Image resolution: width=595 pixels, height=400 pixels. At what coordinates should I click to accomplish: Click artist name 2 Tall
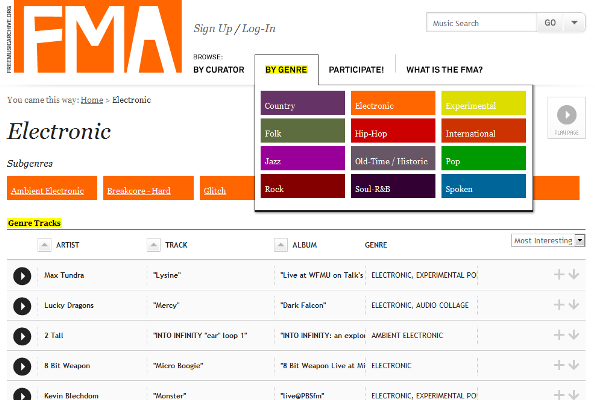(x=54, y=335)
